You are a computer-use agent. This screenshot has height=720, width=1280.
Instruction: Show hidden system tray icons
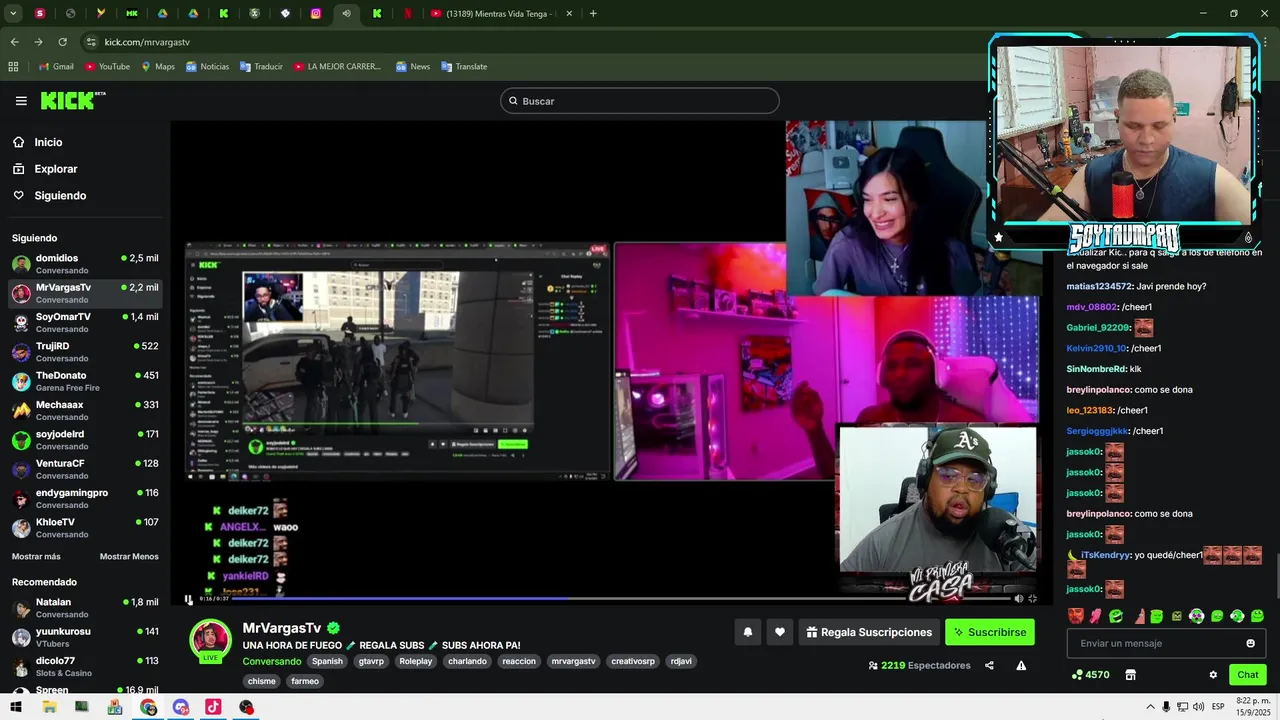click(x=1150, y=707)
